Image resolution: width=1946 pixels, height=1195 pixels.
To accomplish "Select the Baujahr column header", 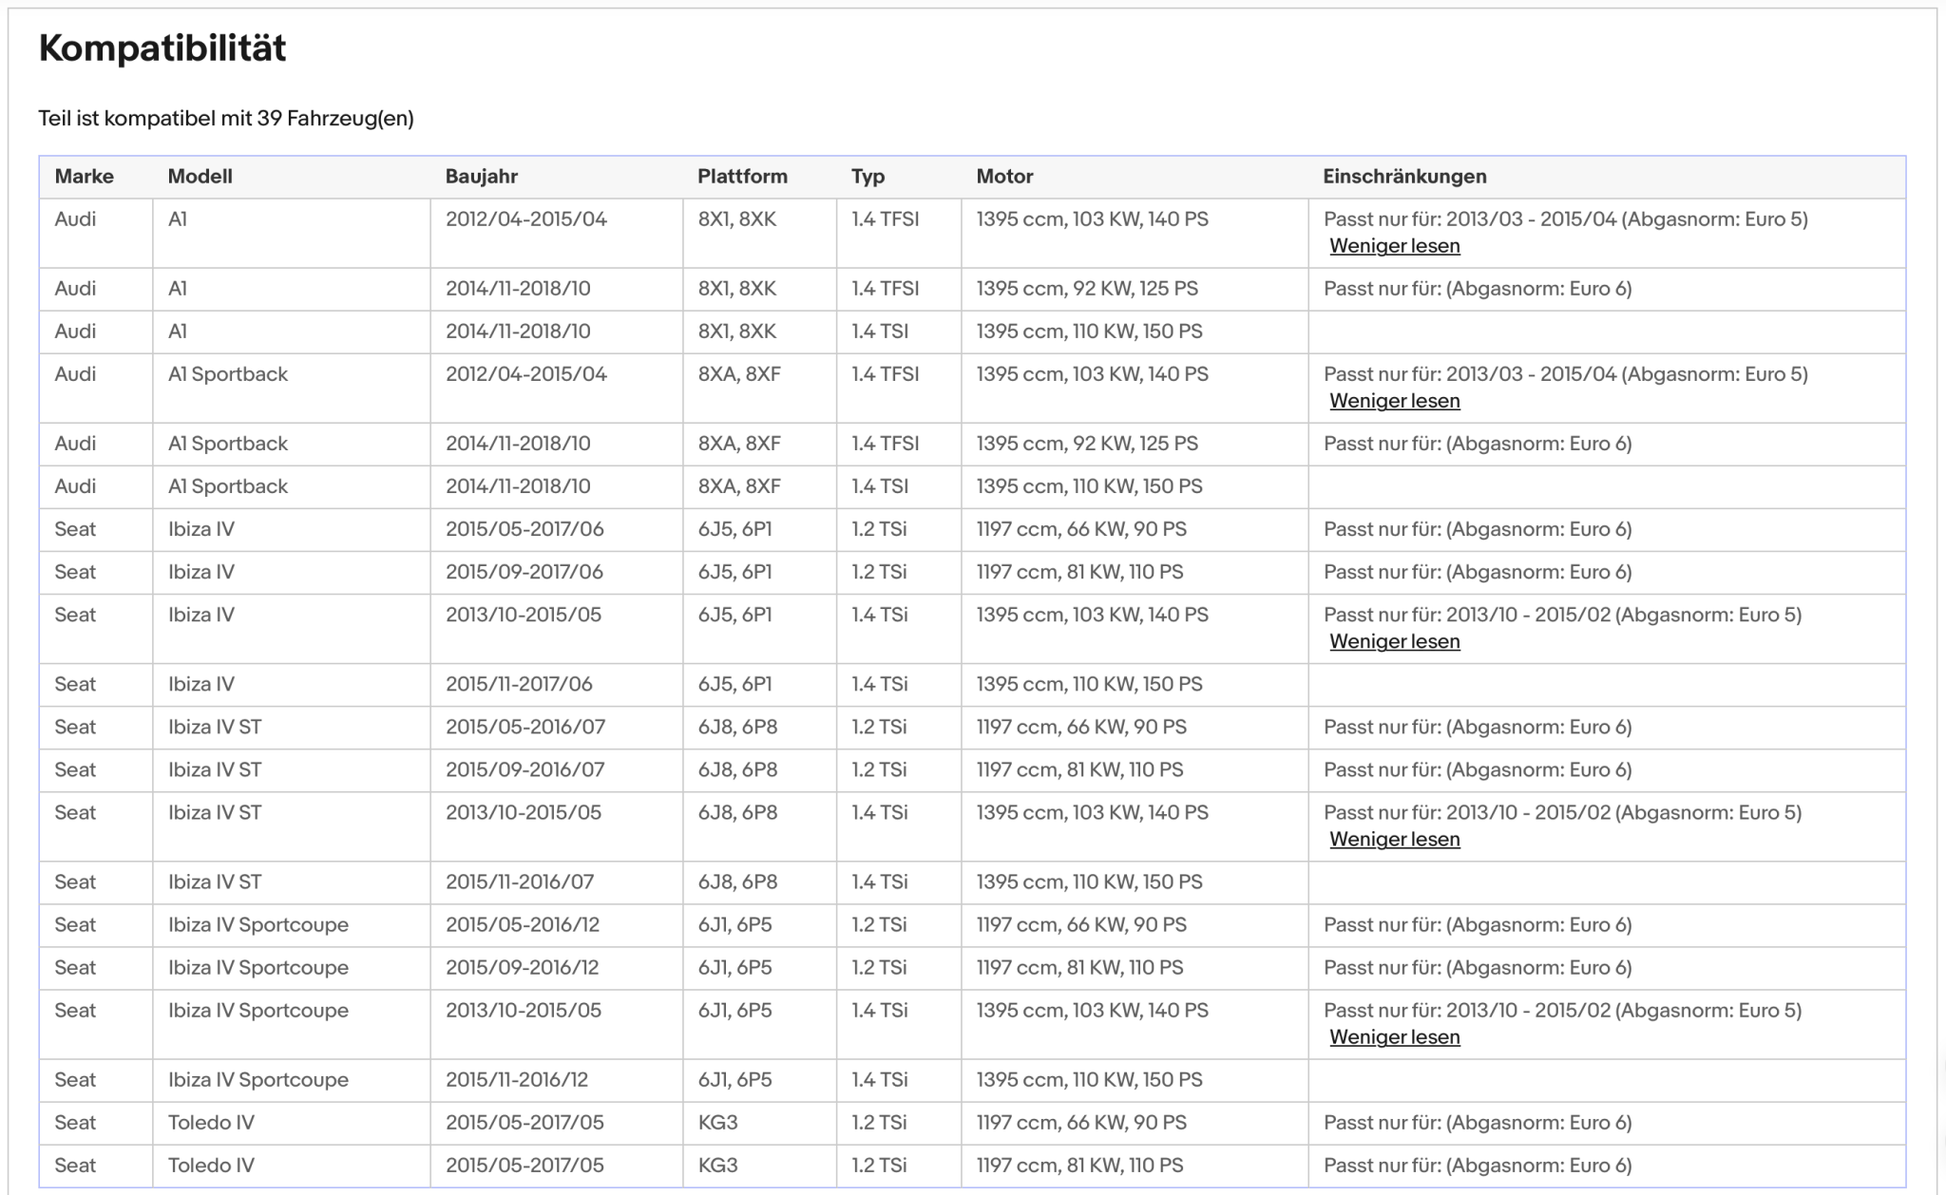I will pyautogui.click(x=481, y=177).
